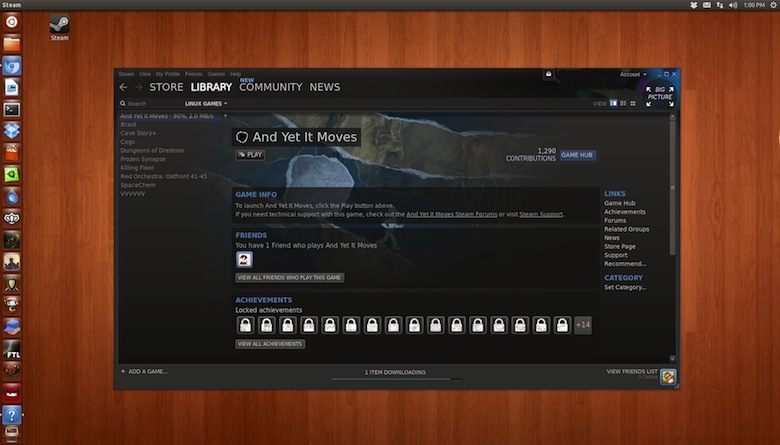This screenshot has width=780, height=445.
Task: Select Dungeons of Dredmor in list
Action: (x=152, y=150)
